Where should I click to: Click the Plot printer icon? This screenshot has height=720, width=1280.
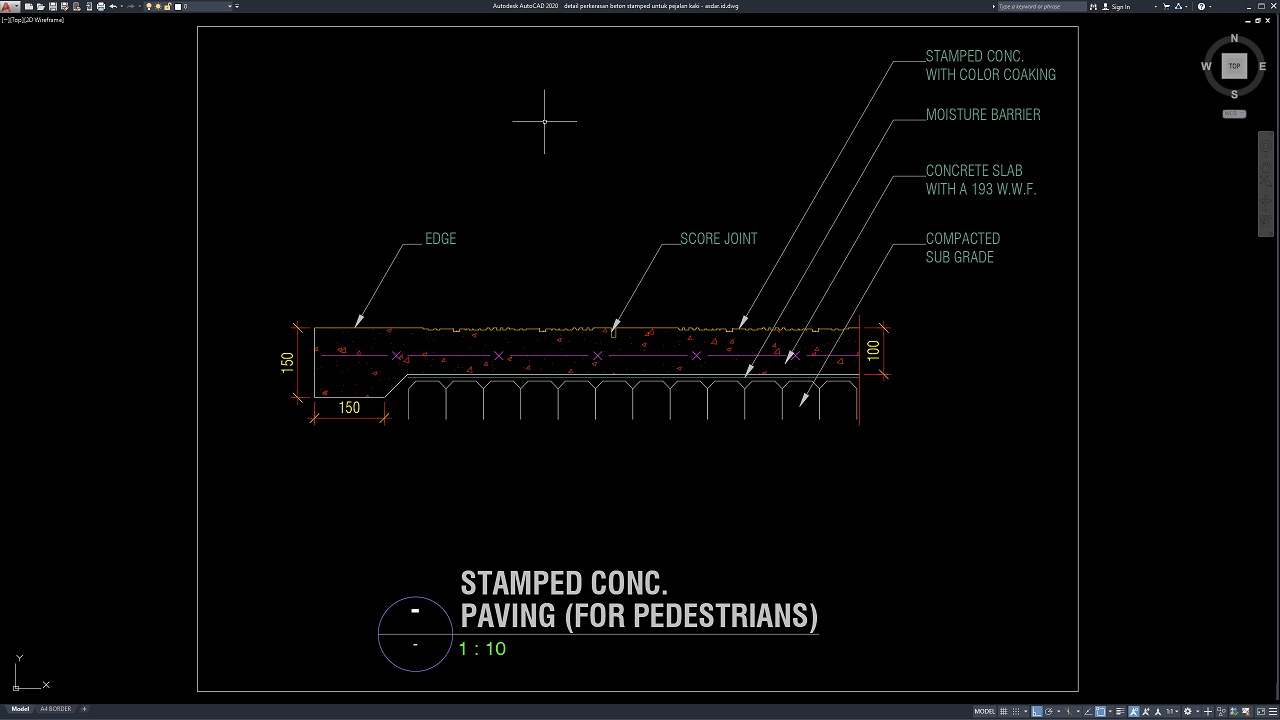point(100,6)
